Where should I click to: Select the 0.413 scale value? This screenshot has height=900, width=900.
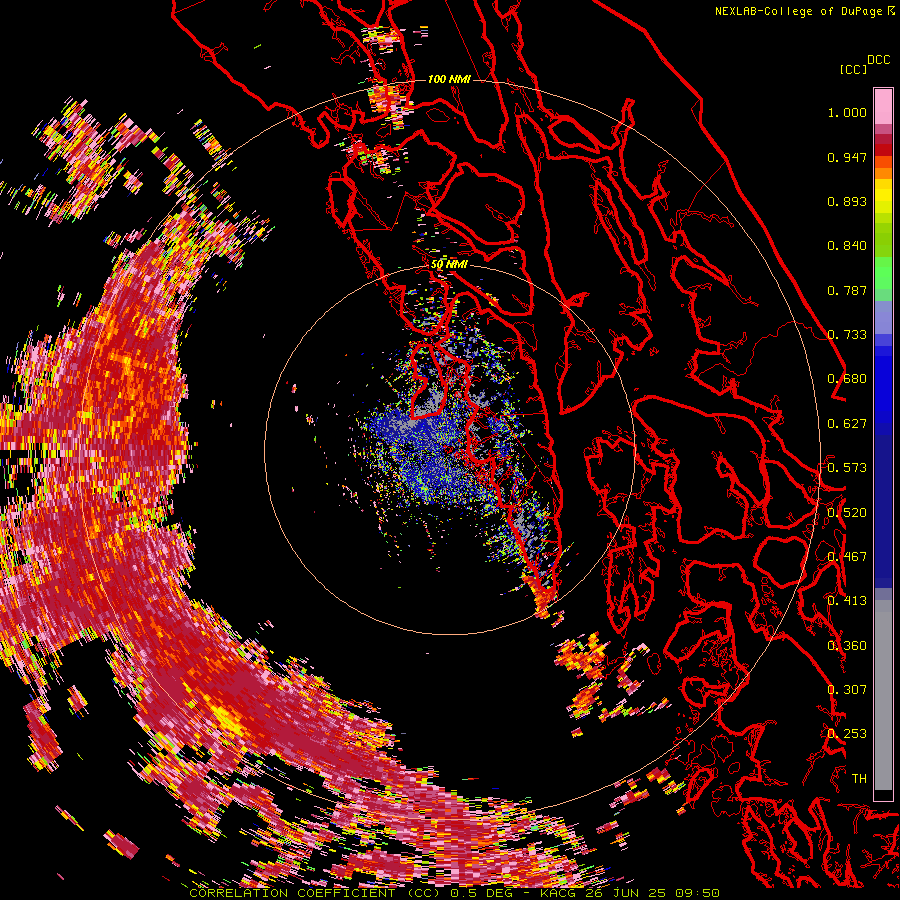pyautogui.click(x=847, y=601)
